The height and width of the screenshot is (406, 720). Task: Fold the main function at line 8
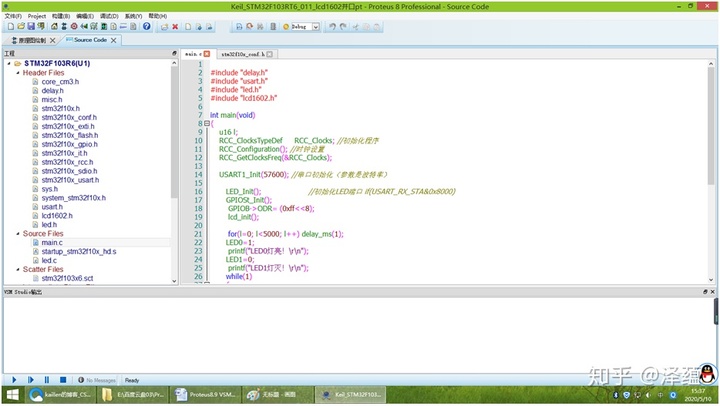pos(207,123)
